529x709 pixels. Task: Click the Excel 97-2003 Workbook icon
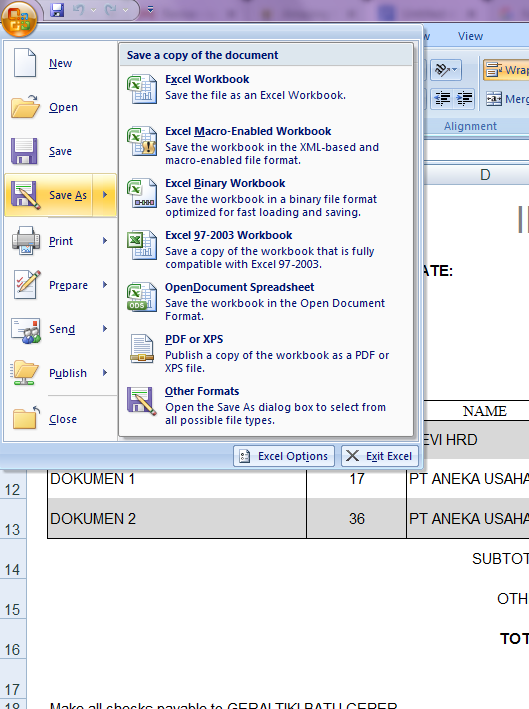pos(142,245)
